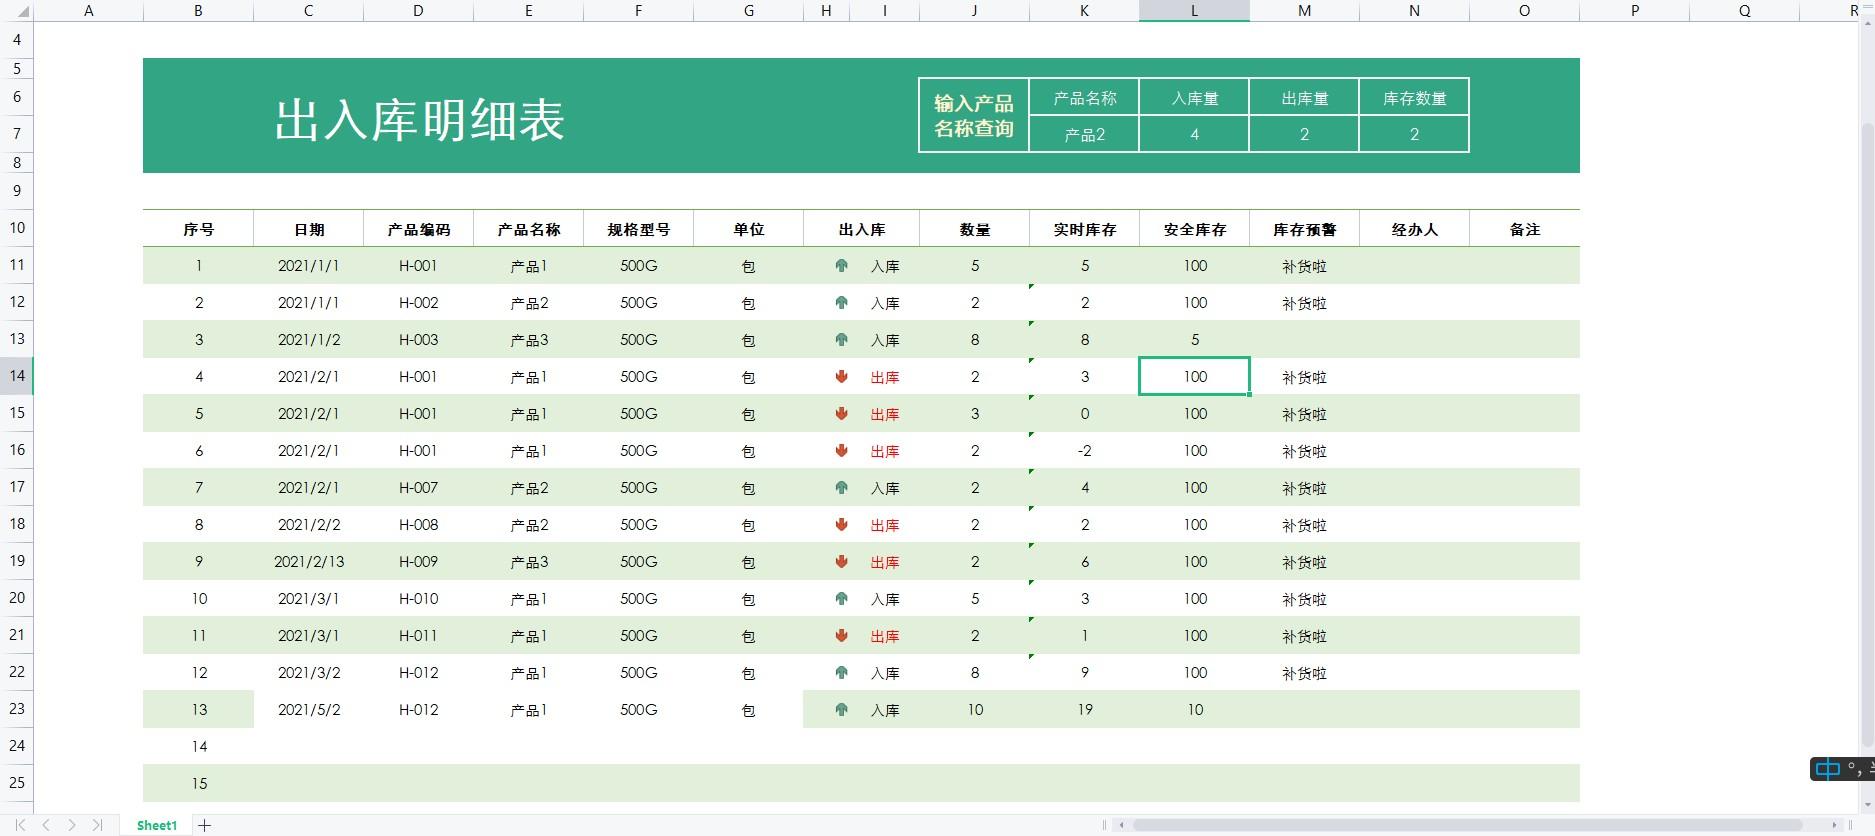Click the product code cell H-003

[x=418, y=340]
